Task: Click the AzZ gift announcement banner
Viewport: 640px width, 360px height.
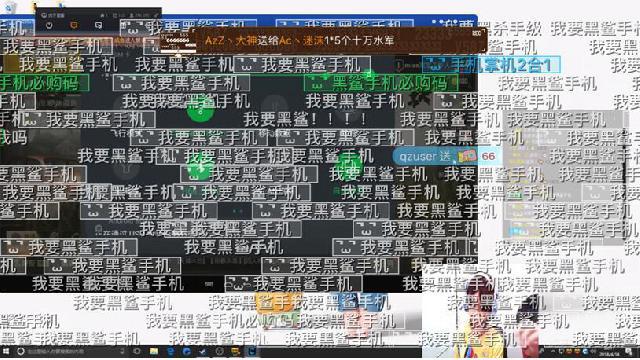Action: click(341, 40)
